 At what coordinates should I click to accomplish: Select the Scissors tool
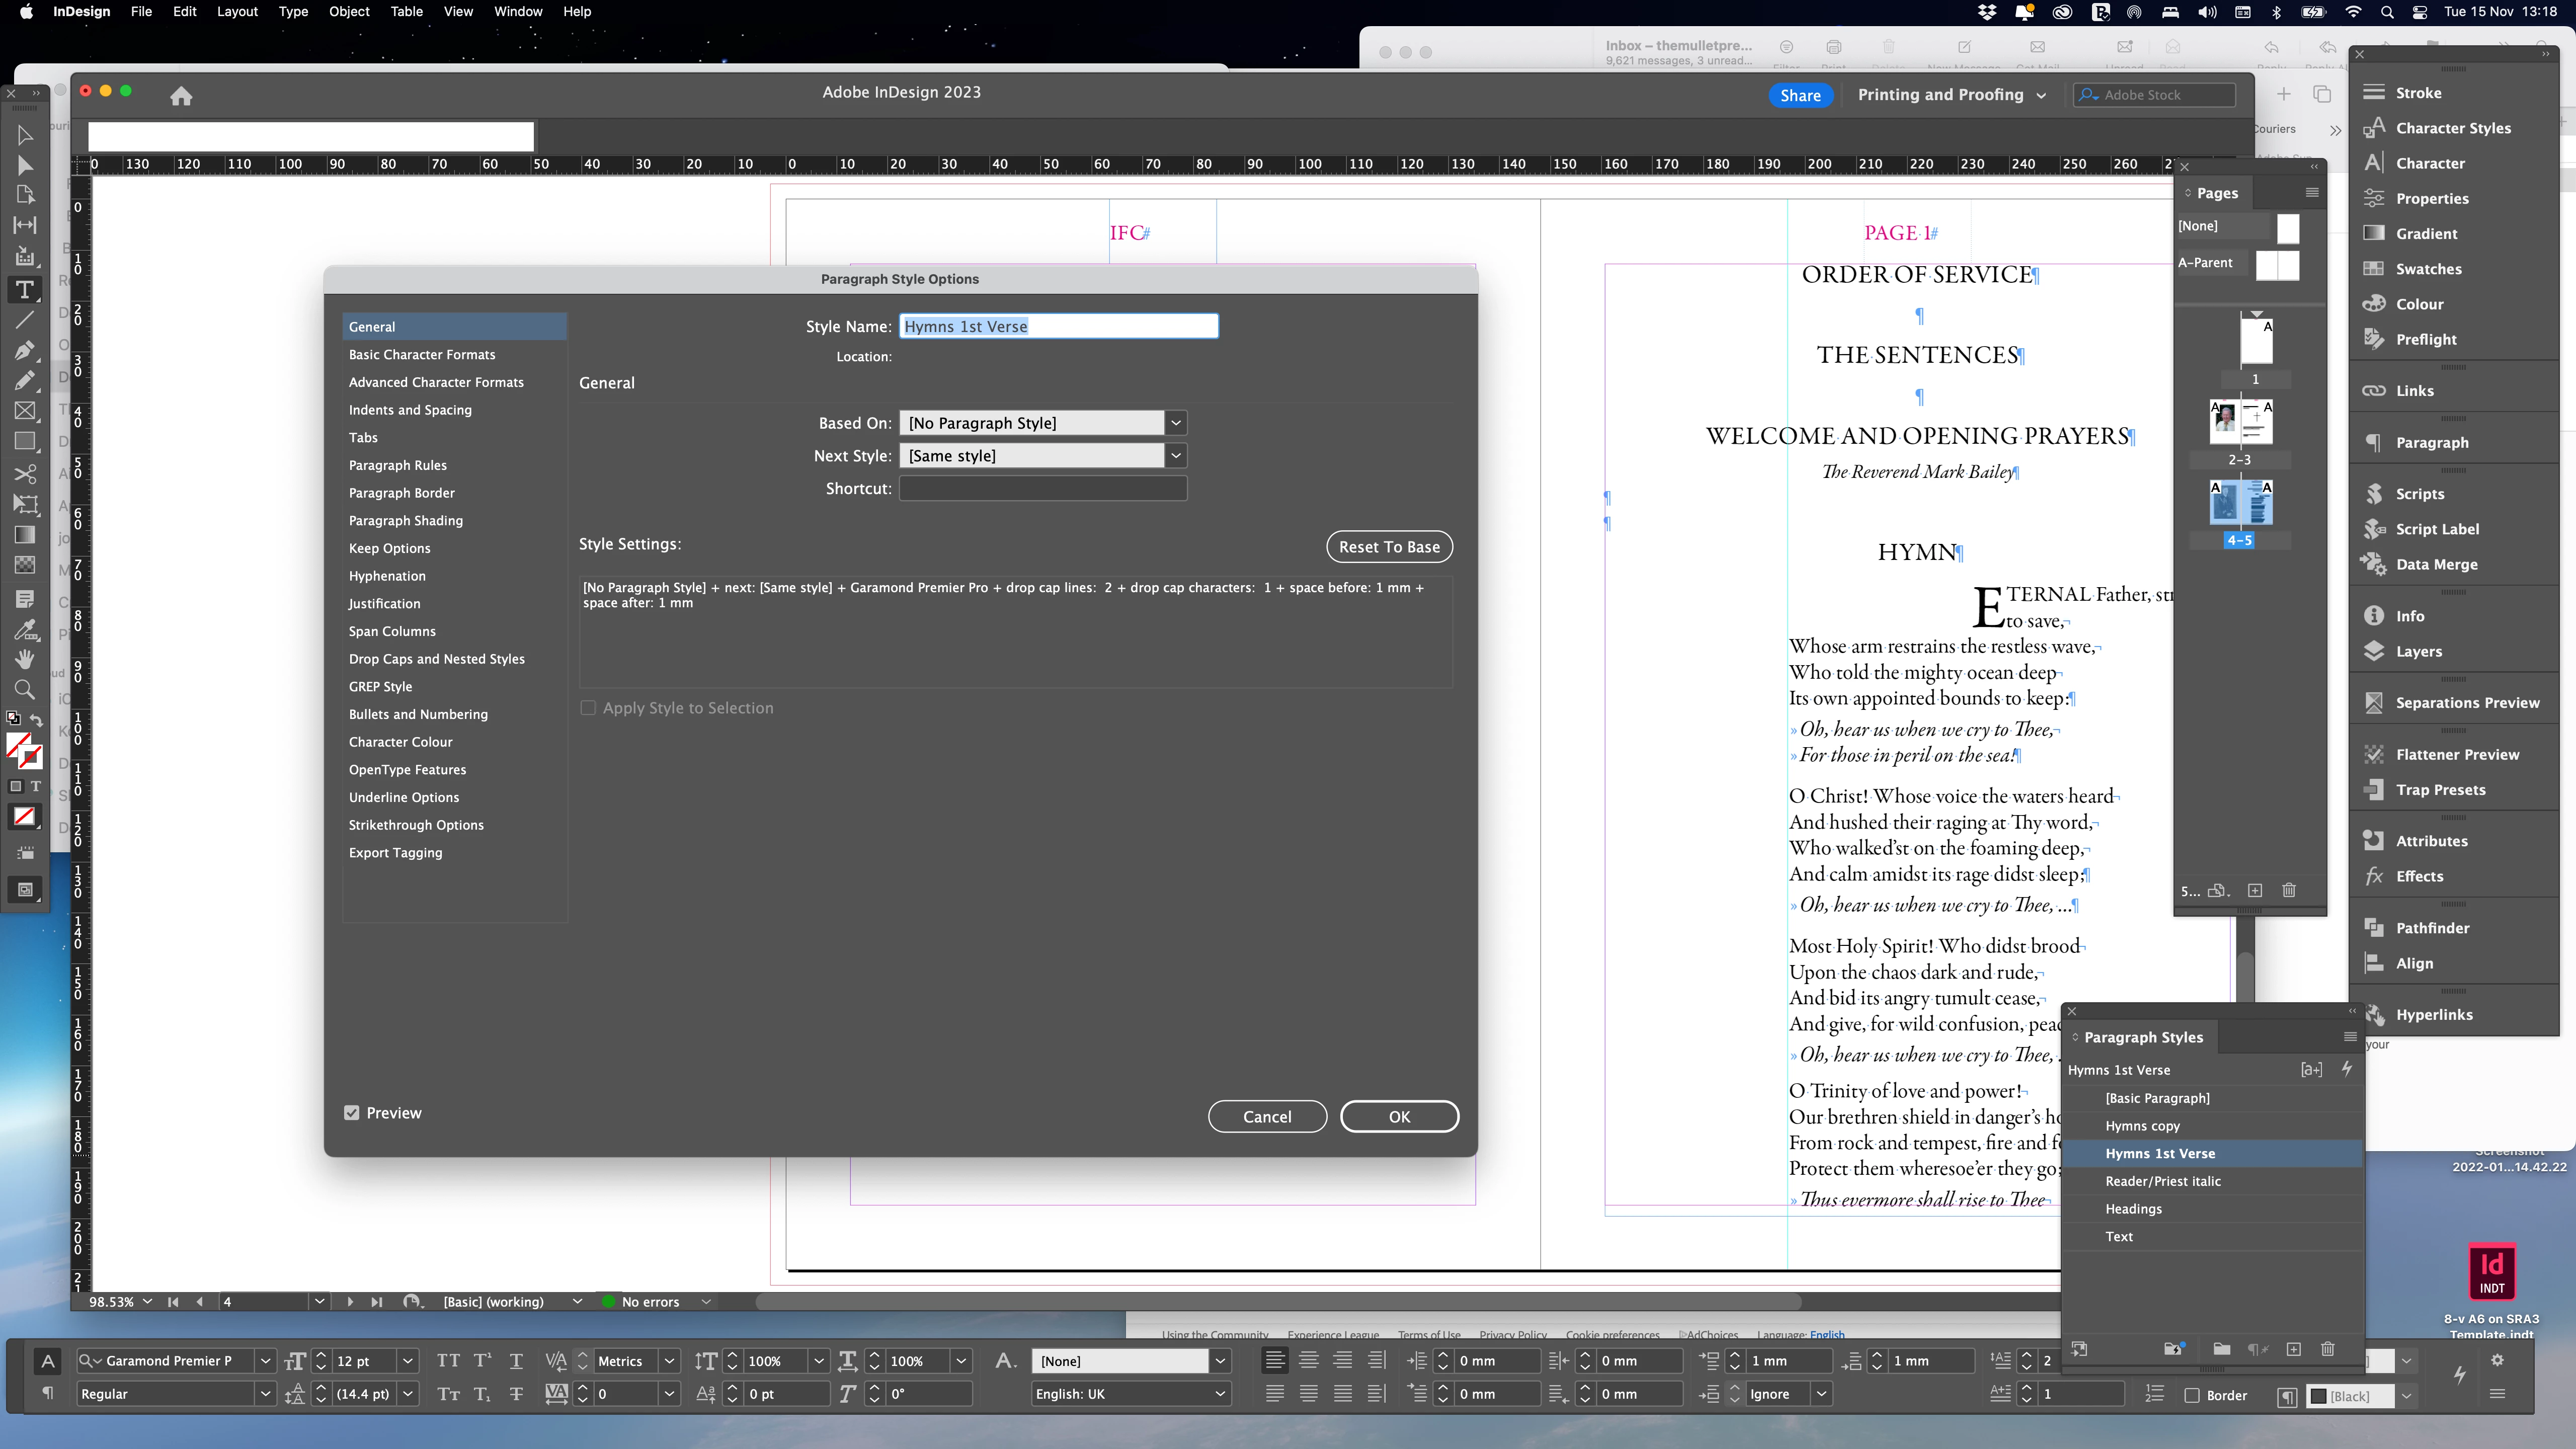(x=25, y=474)
